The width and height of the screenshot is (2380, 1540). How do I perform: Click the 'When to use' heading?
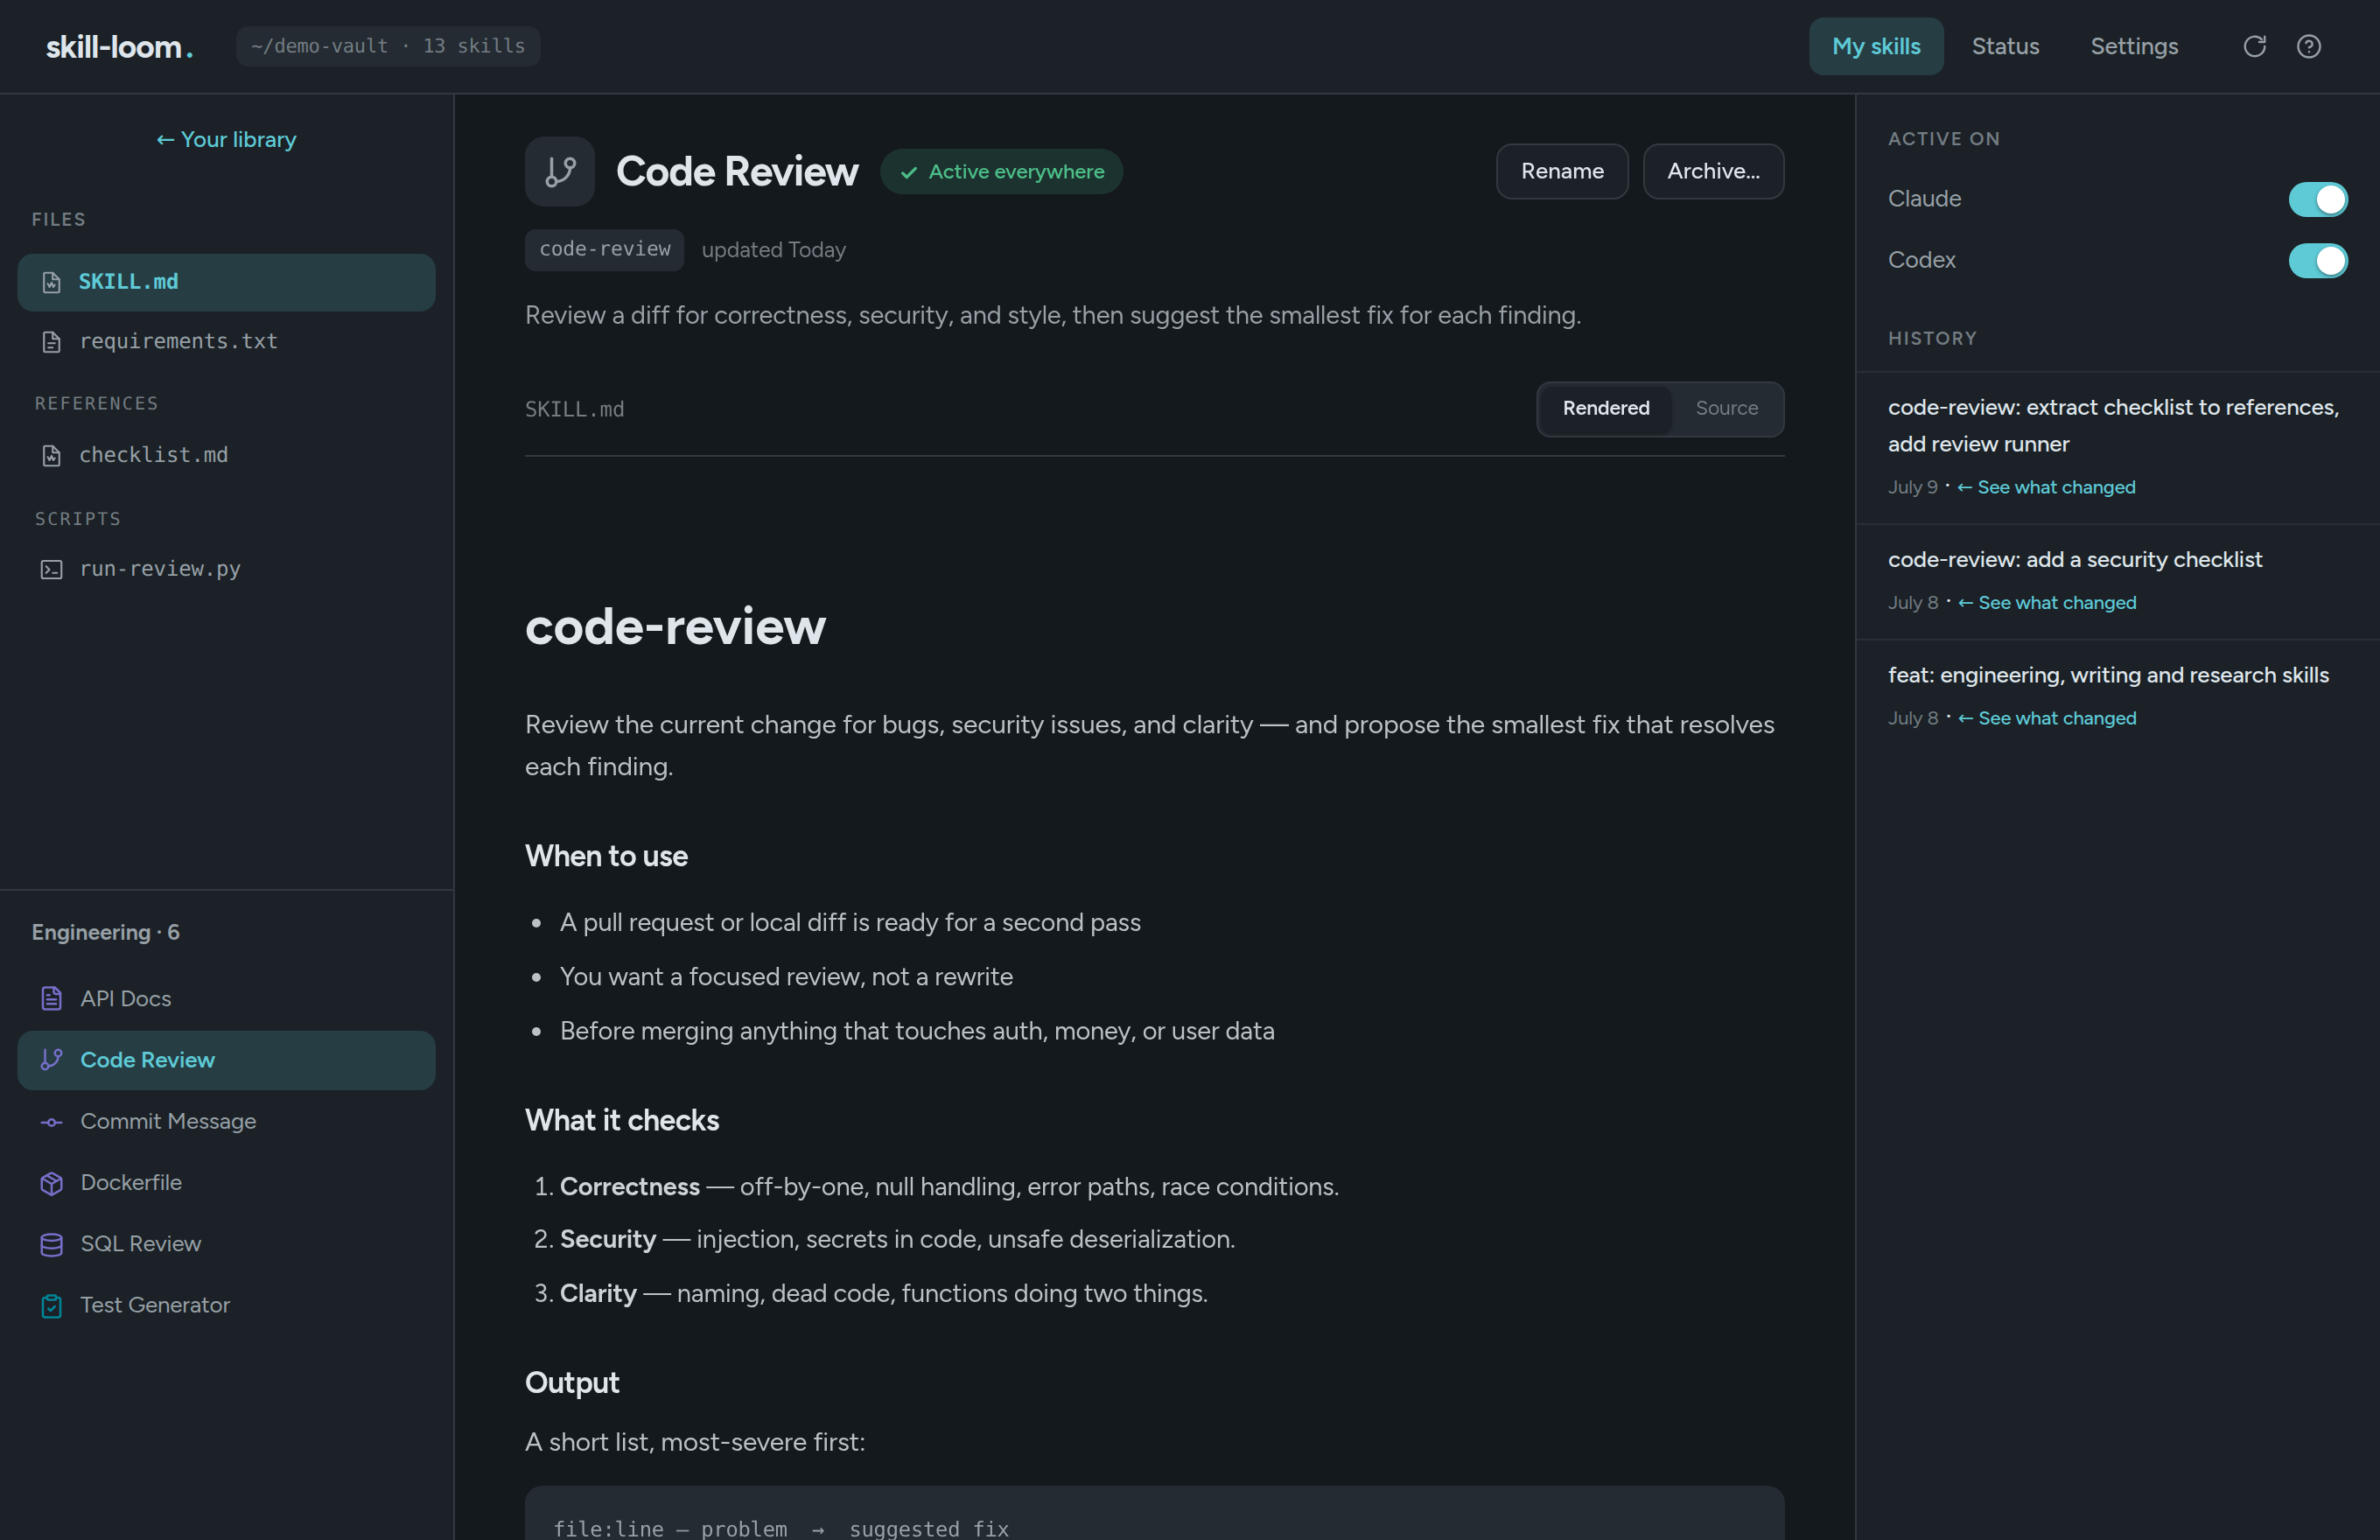tap(606, 856)
